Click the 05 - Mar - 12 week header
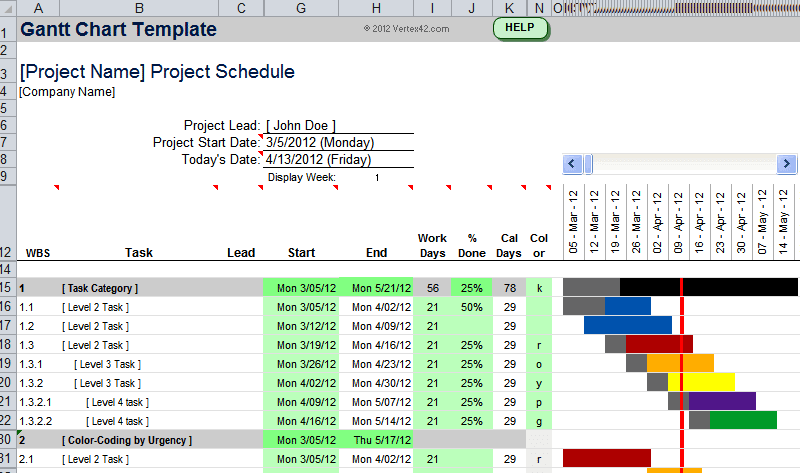The height and width of the screenshot is (473, 800). click(x=574, y=220)
